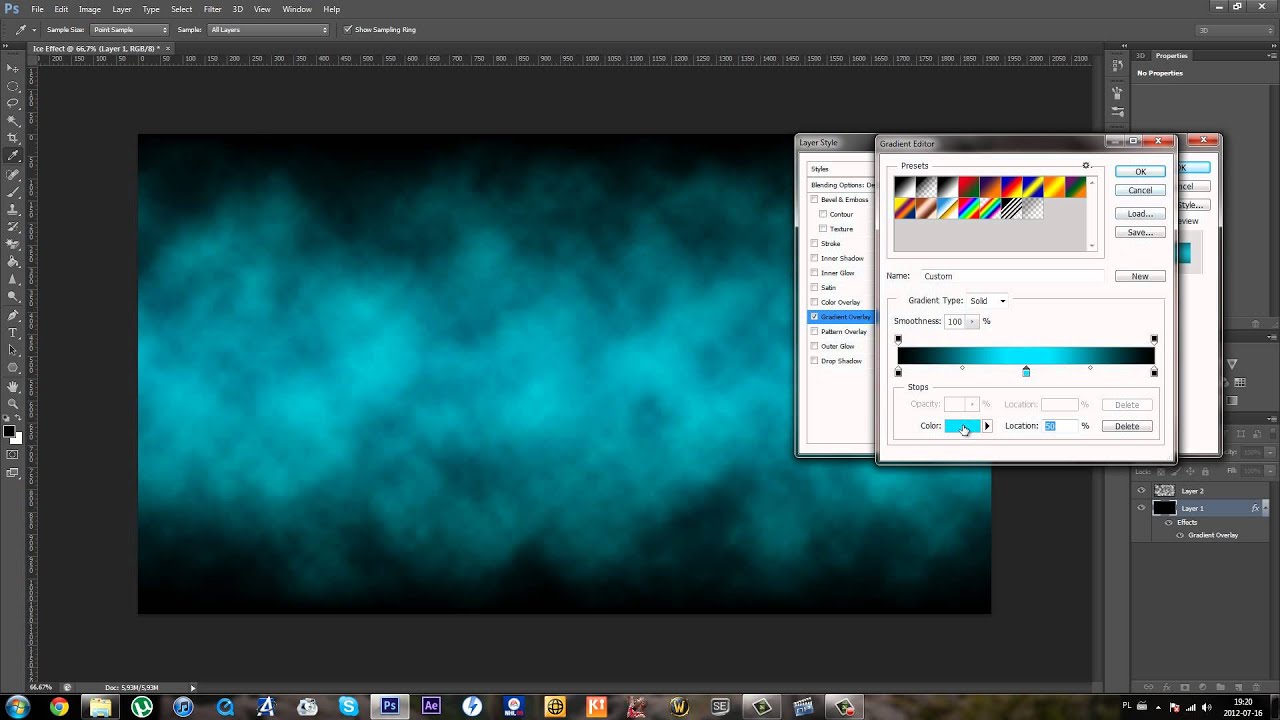Open the File menu
The width and height of the screenshot is (1280, 720).
tap(37, 9)
